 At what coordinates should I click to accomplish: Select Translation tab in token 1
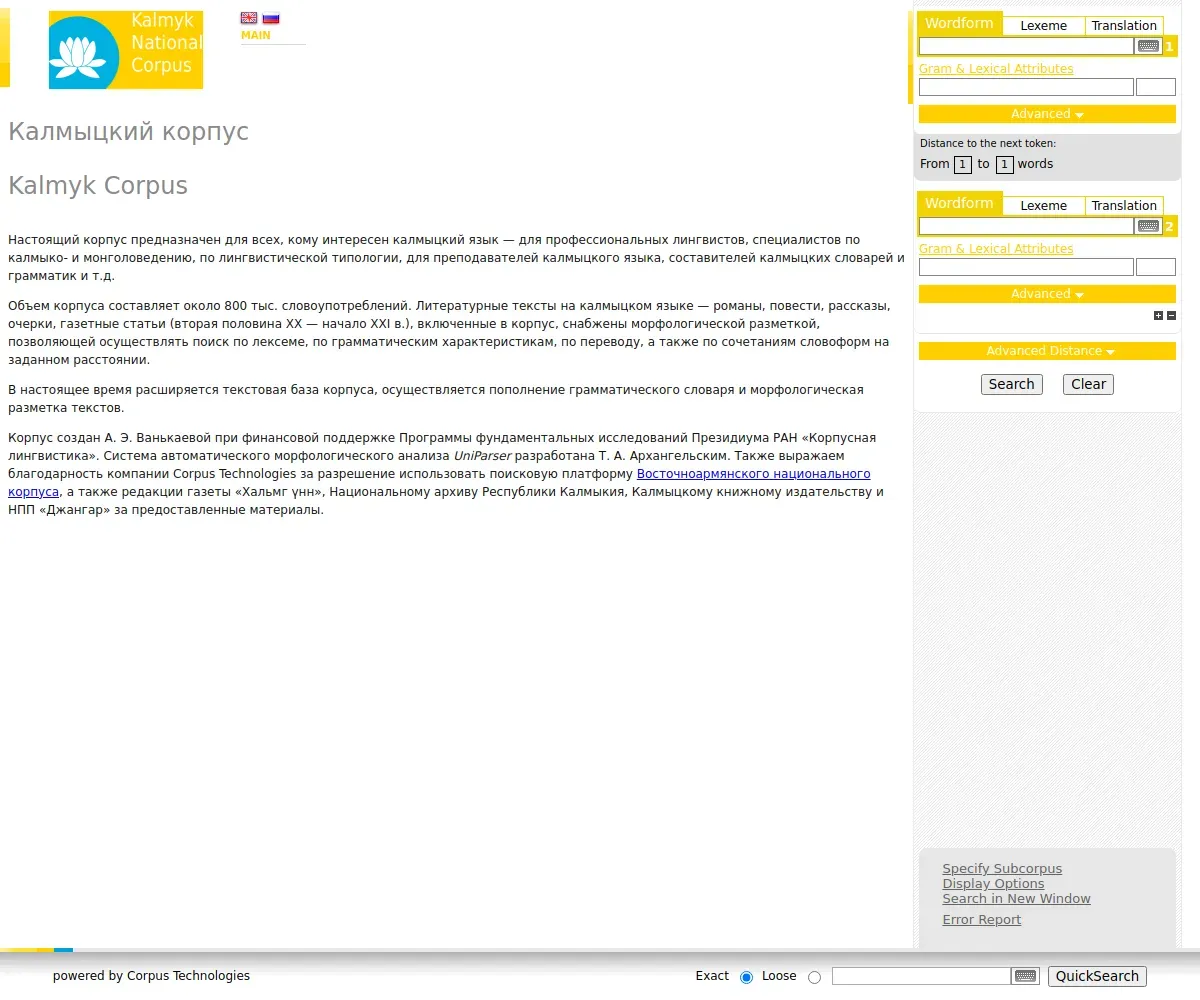(x=1124, y=26)
